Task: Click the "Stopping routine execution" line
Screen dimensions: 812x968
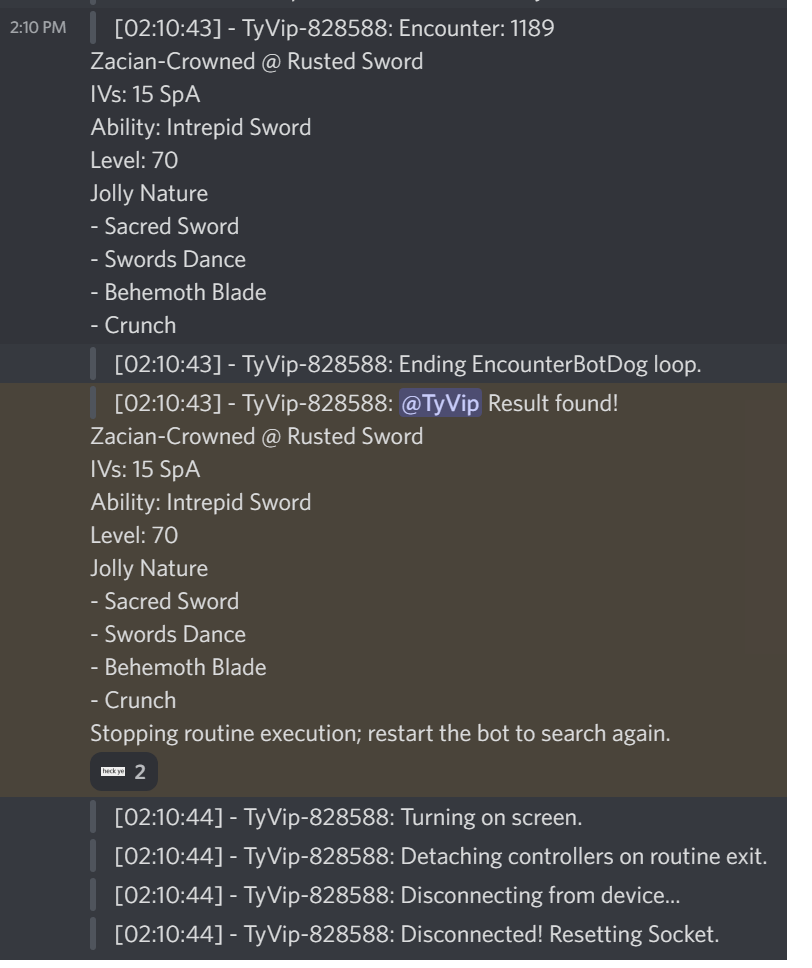Action: tap(380, 733)
